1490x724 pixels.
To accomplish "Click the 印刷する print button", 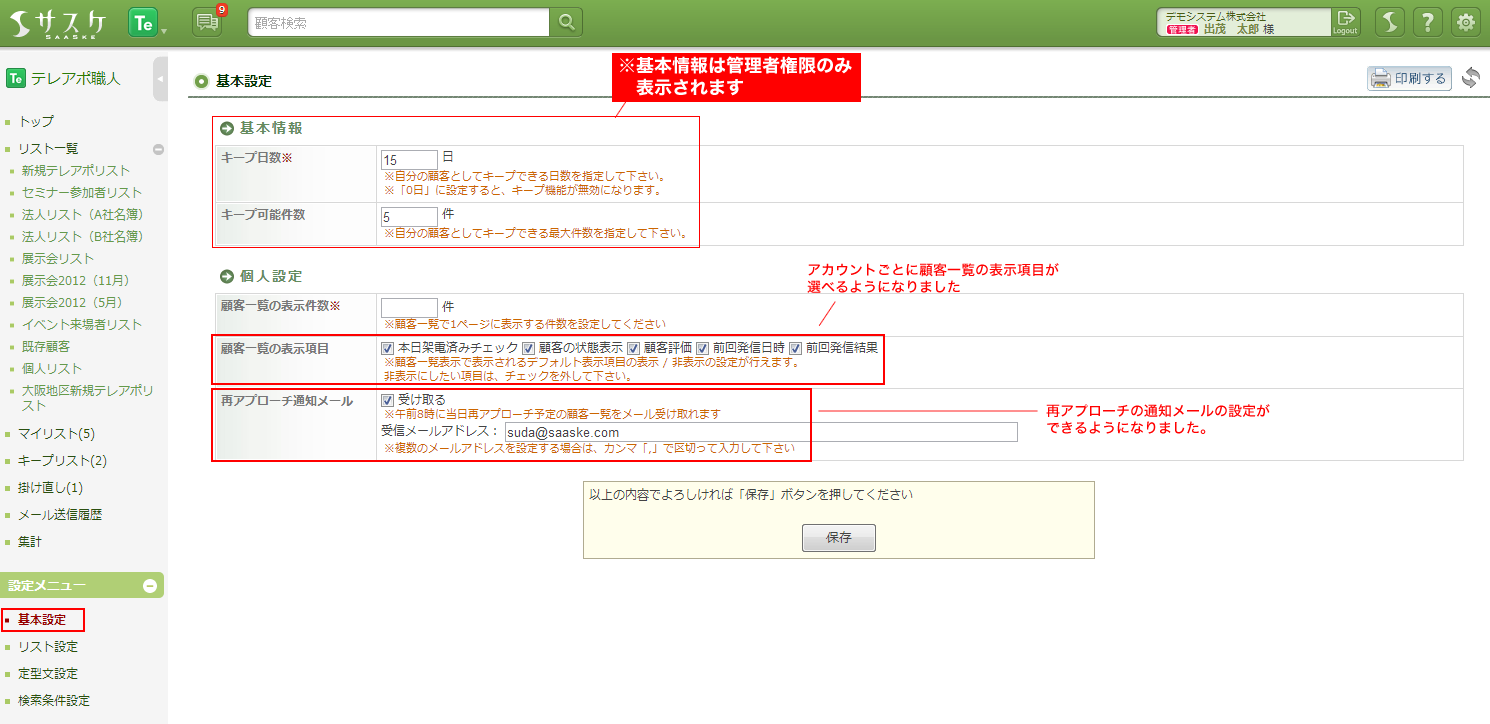I will (x=1409, y=79).
